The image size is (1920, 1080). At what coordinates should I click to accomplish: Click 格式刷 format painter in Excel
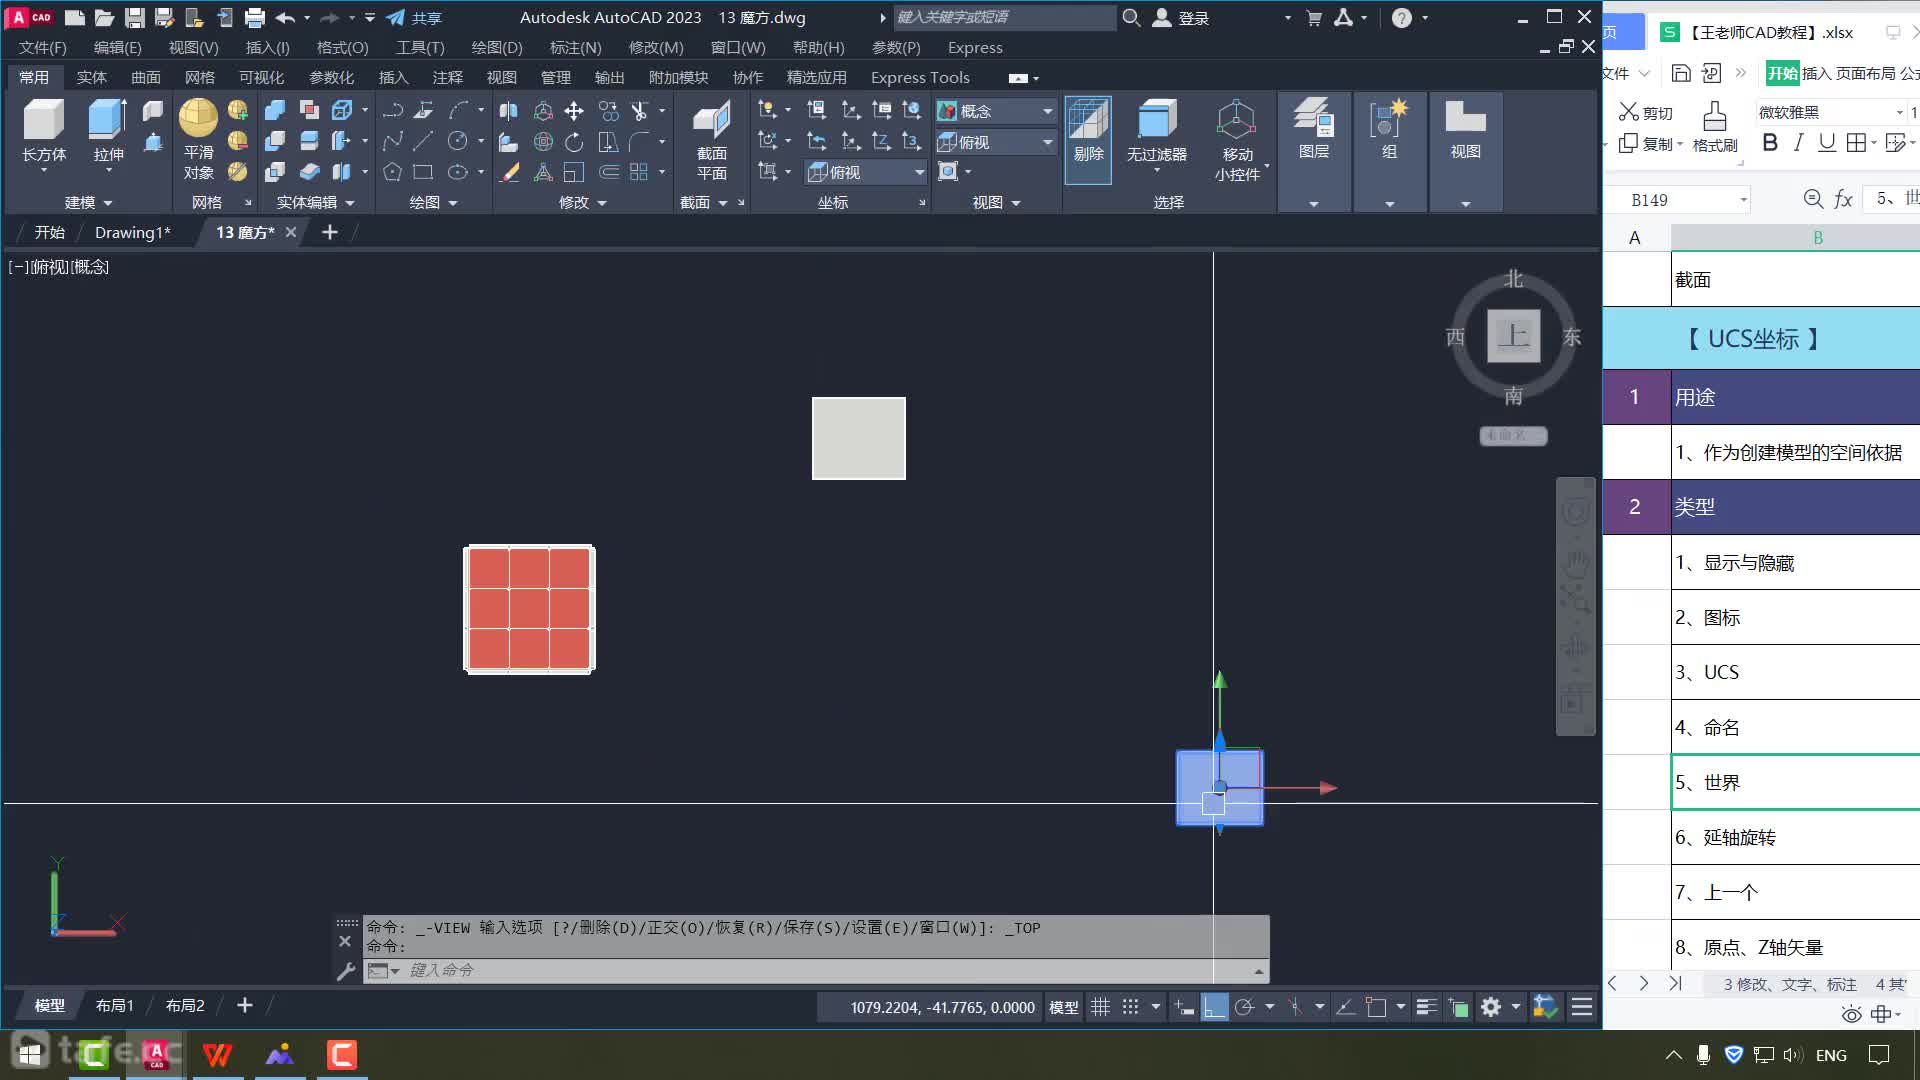pyautogui.click(x=1715, y=128)
